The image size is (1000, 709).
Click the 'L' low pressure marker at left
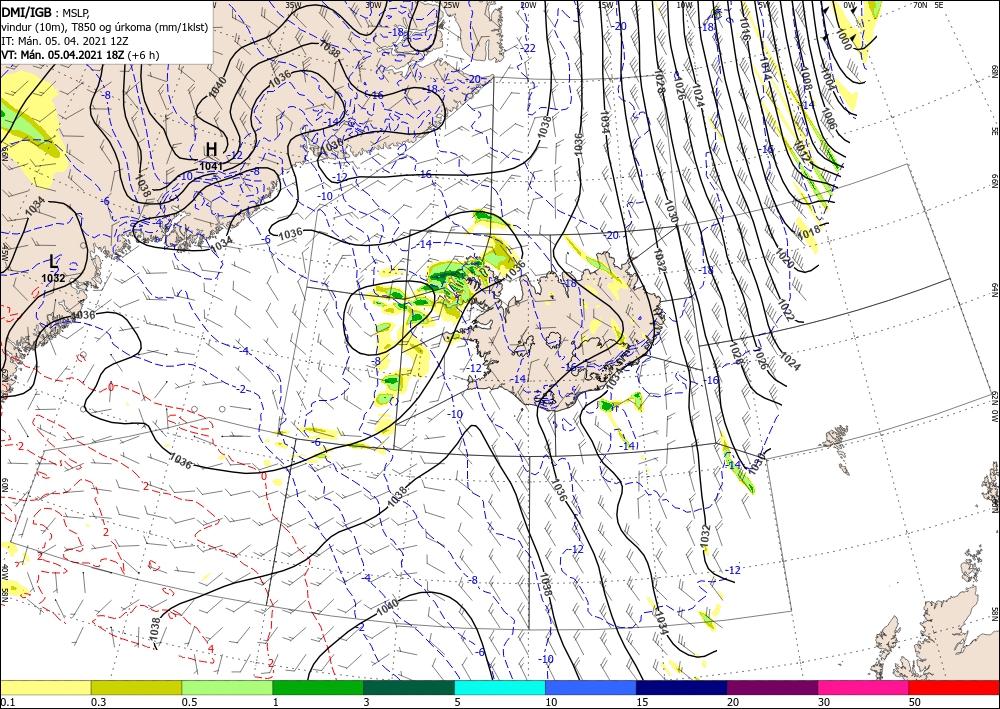(x=54, y=261)
